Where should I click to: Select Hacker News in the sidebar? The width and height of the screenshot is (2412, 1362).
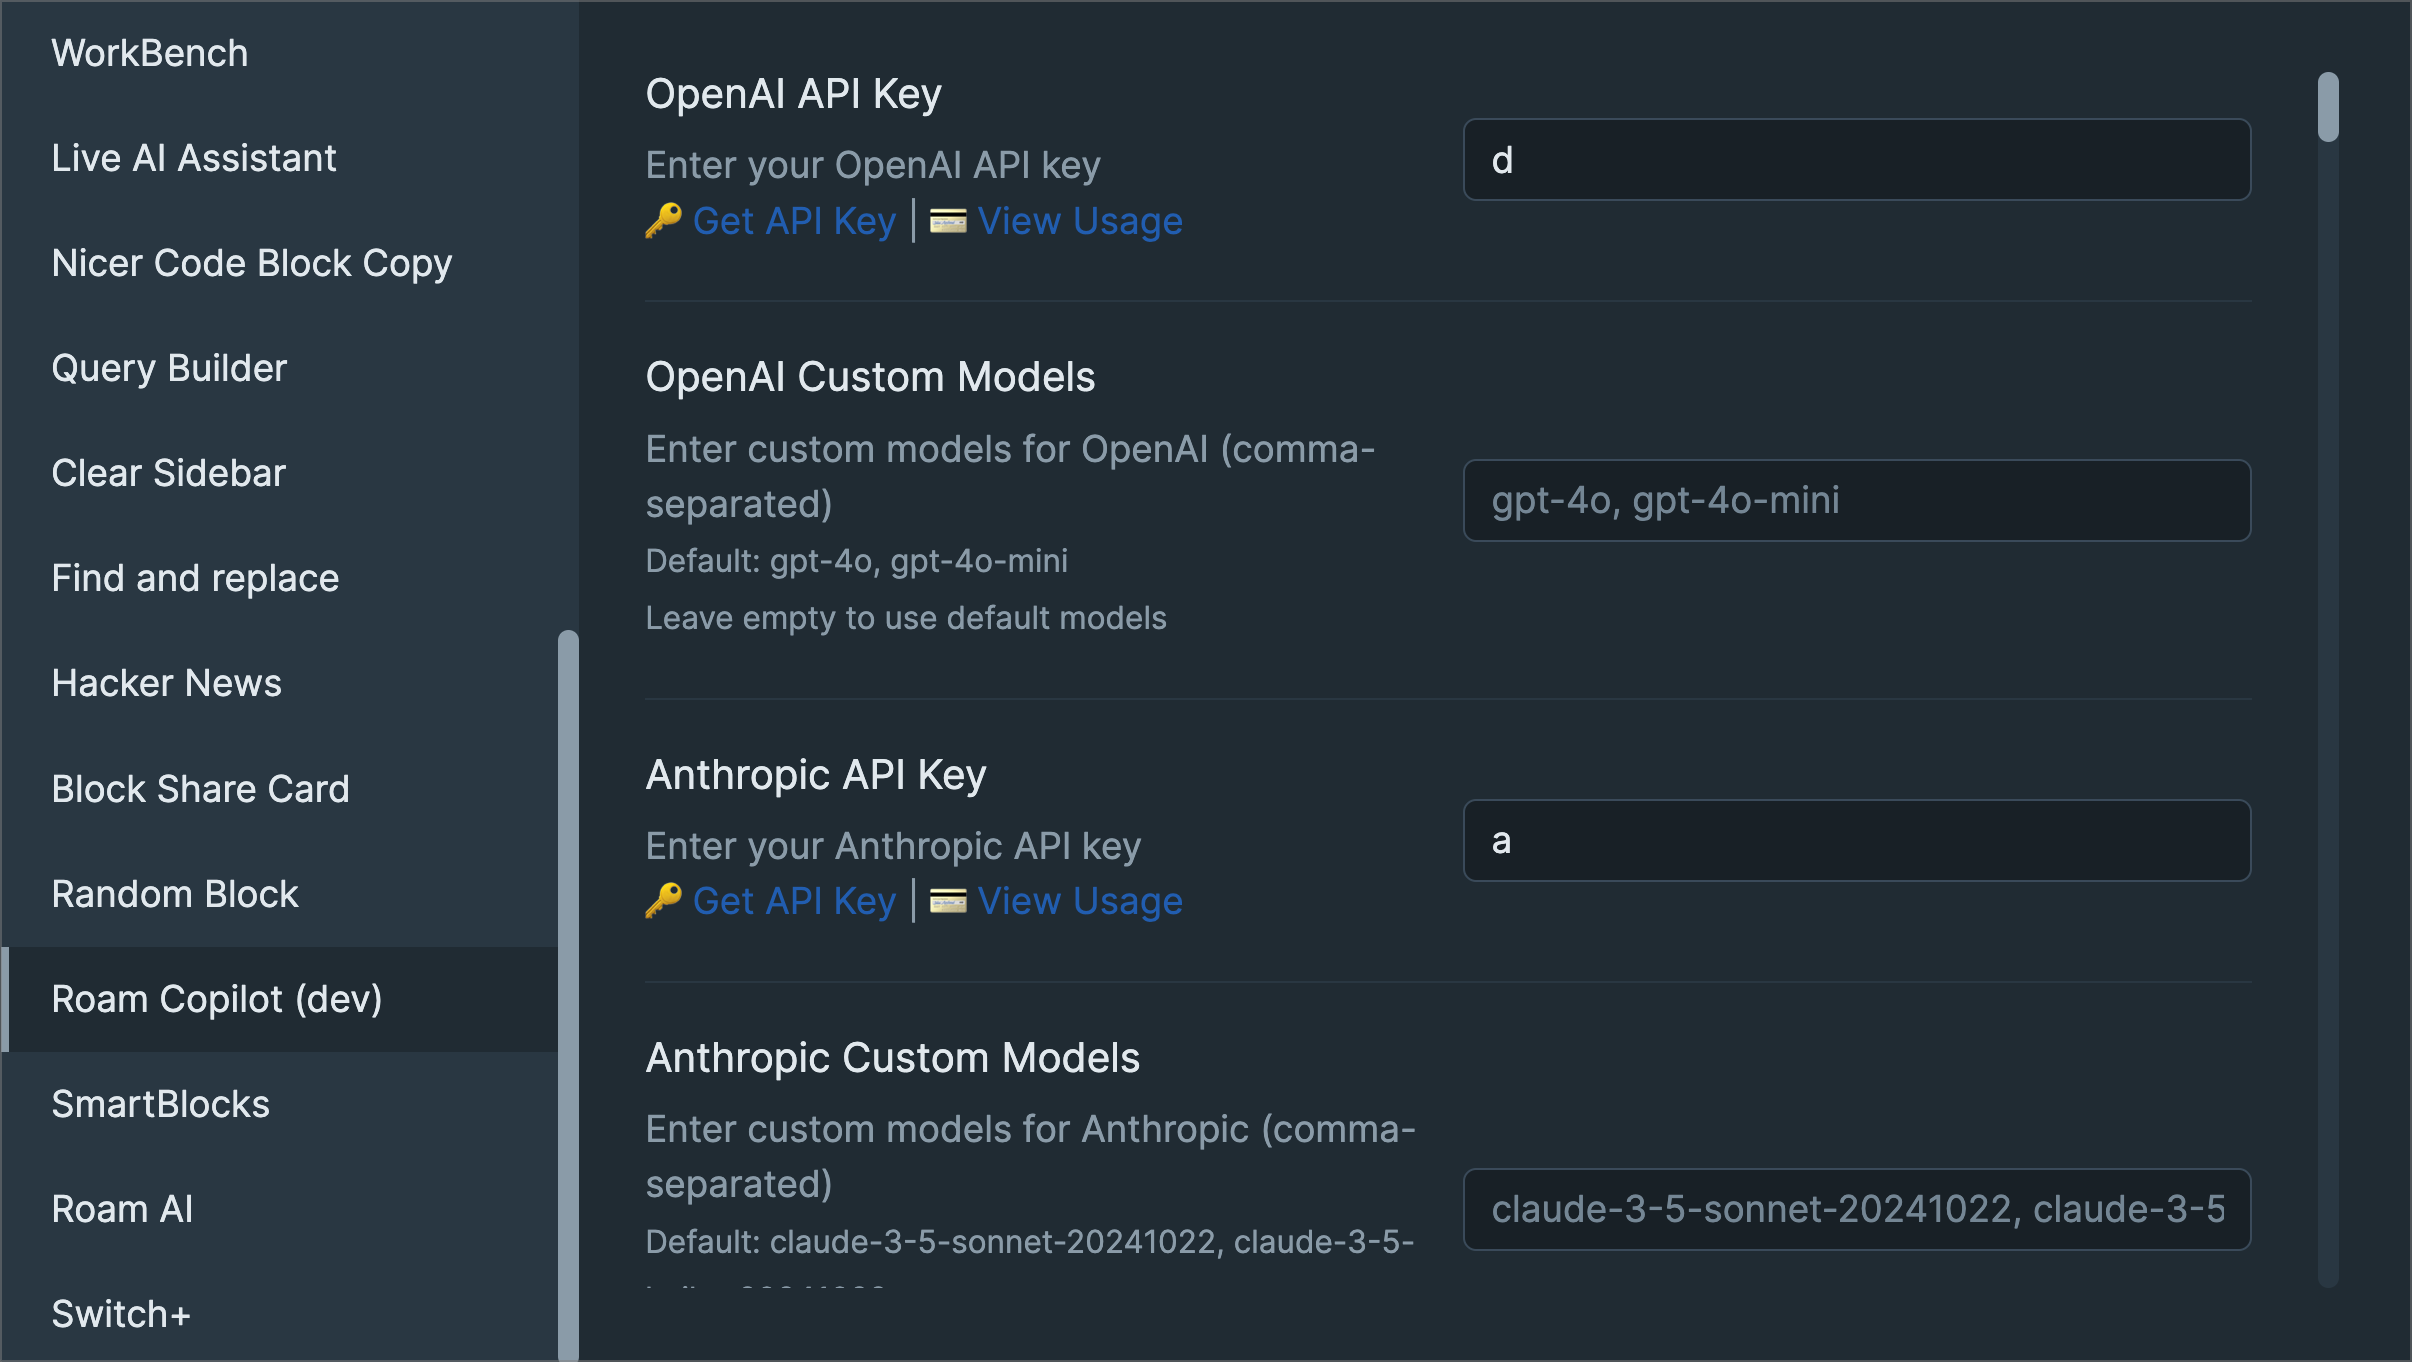click(166, 683)
